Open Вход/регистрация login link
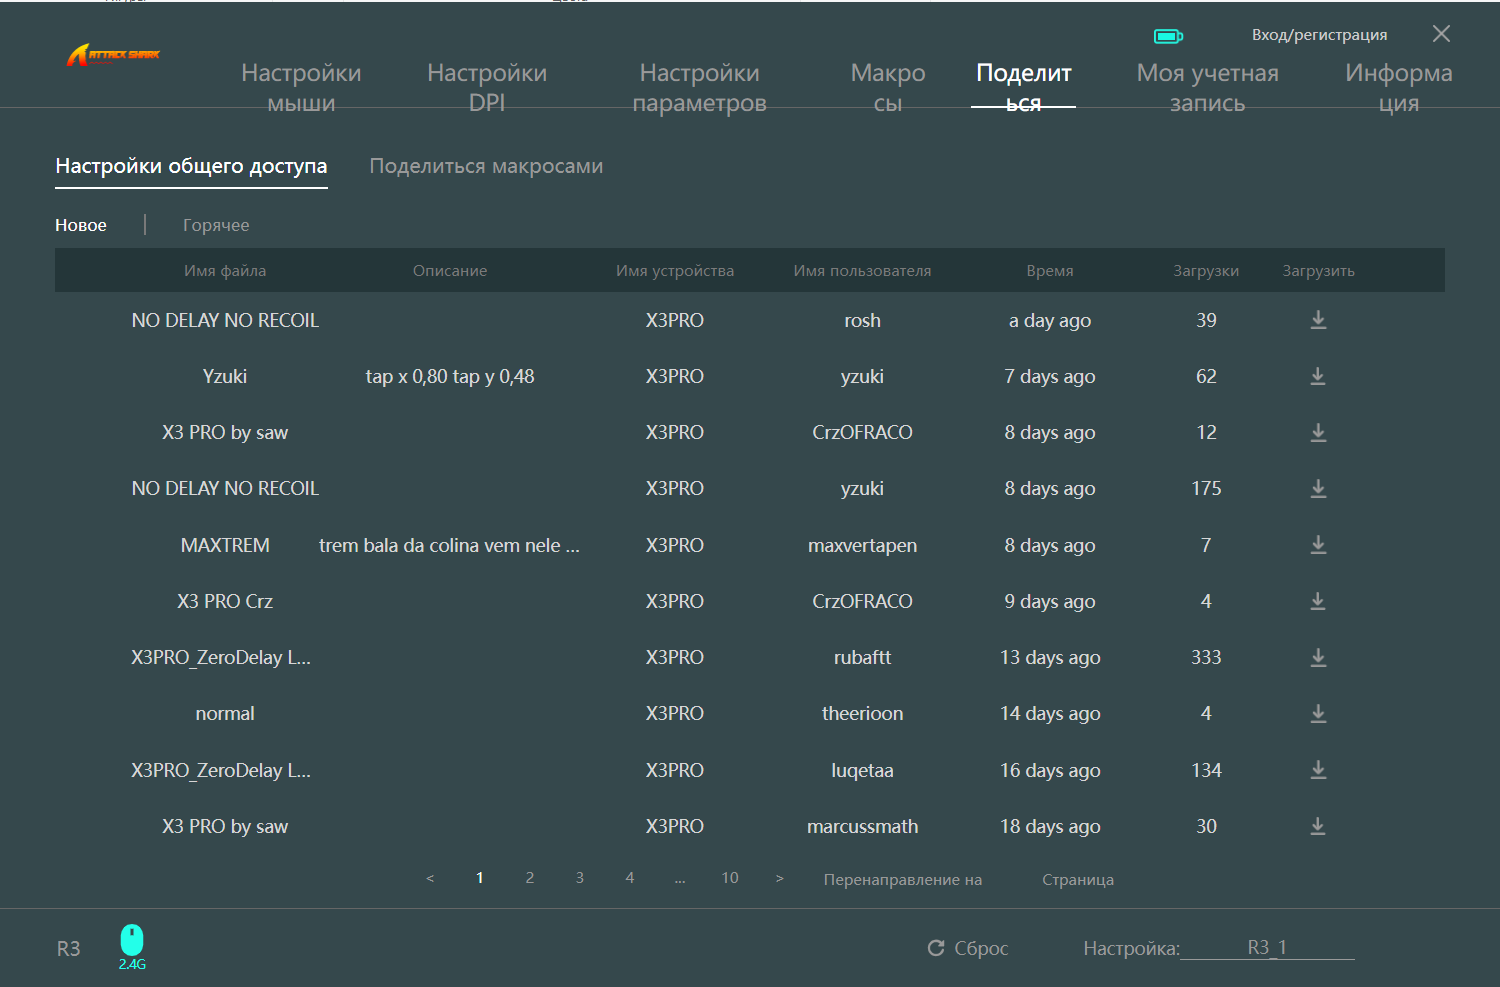The image size is (1500, 987). pyautogui.click(x=1319, y=35)
